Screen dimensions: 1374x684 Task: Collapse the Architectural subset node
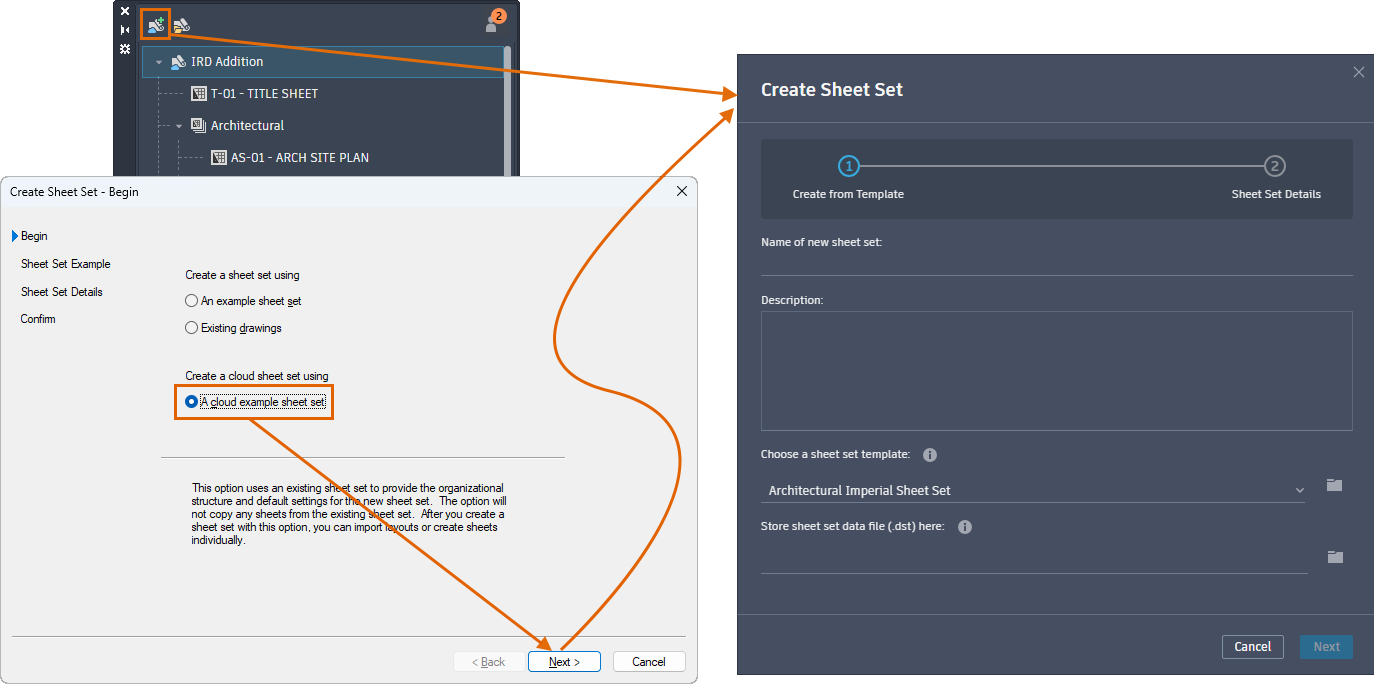[179, 126]
